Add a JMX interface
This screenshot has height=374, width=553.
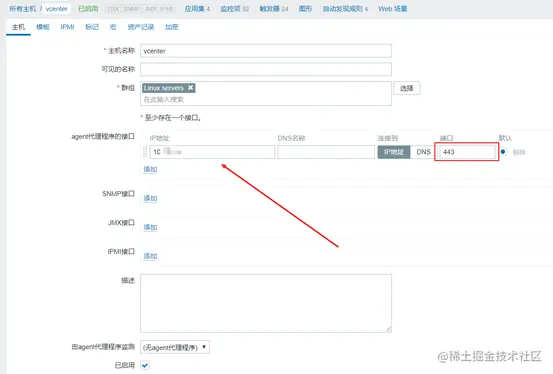150,227
